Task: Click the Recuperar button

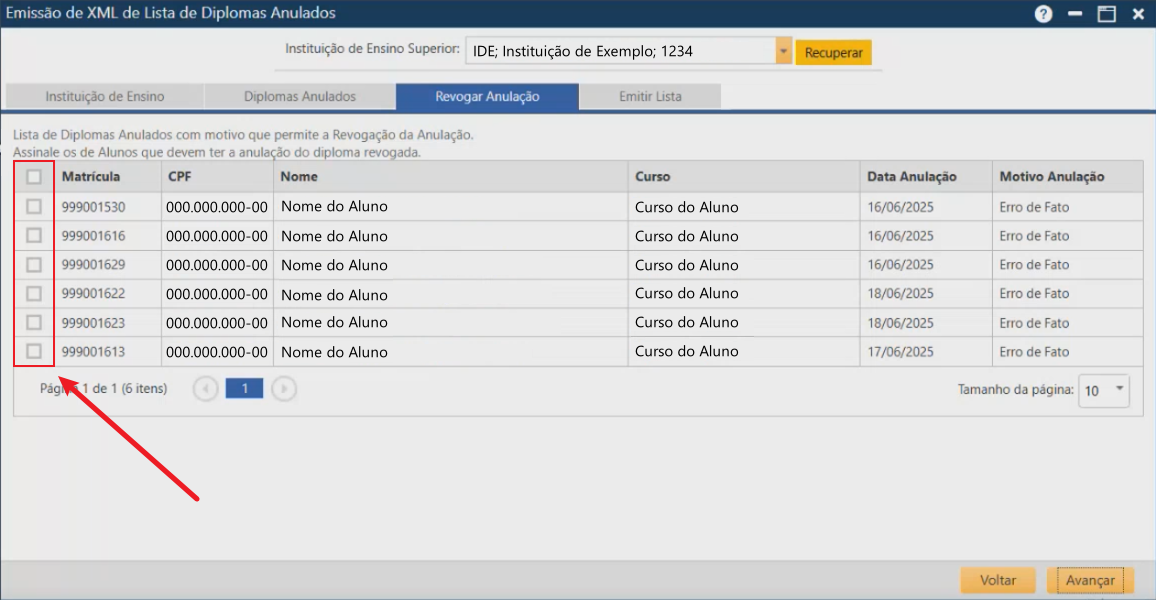Action: point(833,50)
